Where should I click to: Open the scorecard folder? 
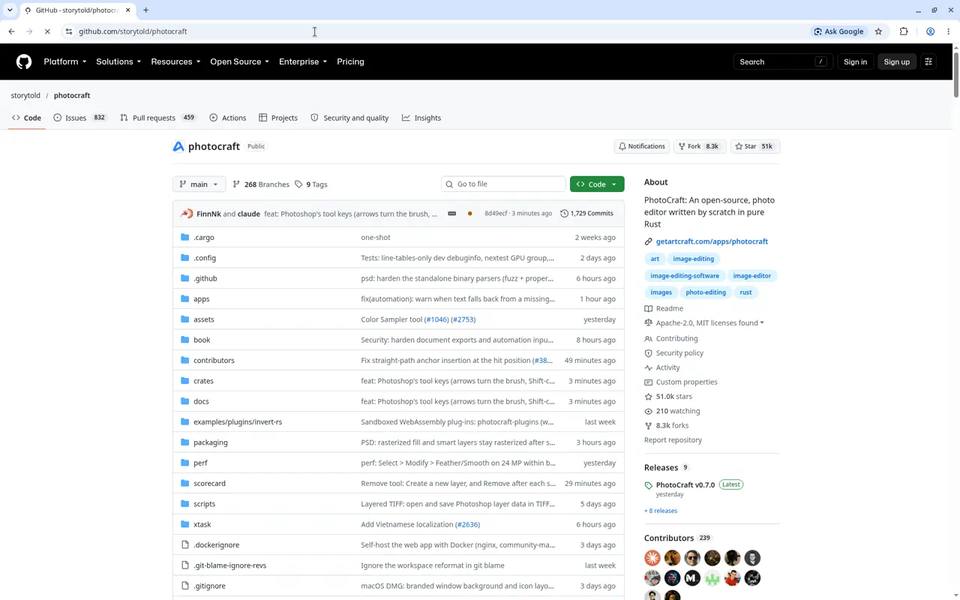[209, 483]
